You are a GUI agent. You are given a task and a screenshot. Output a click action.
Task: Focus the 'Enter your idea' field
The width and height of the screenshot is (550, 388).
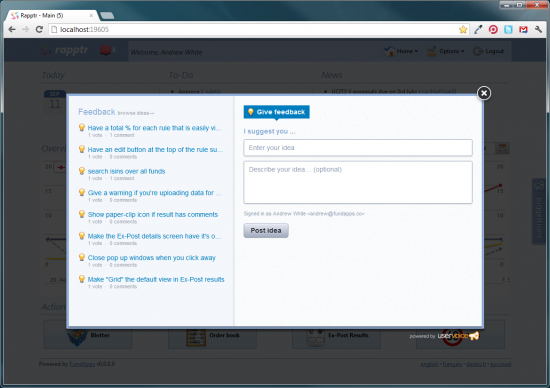click(x=358, y=148)
